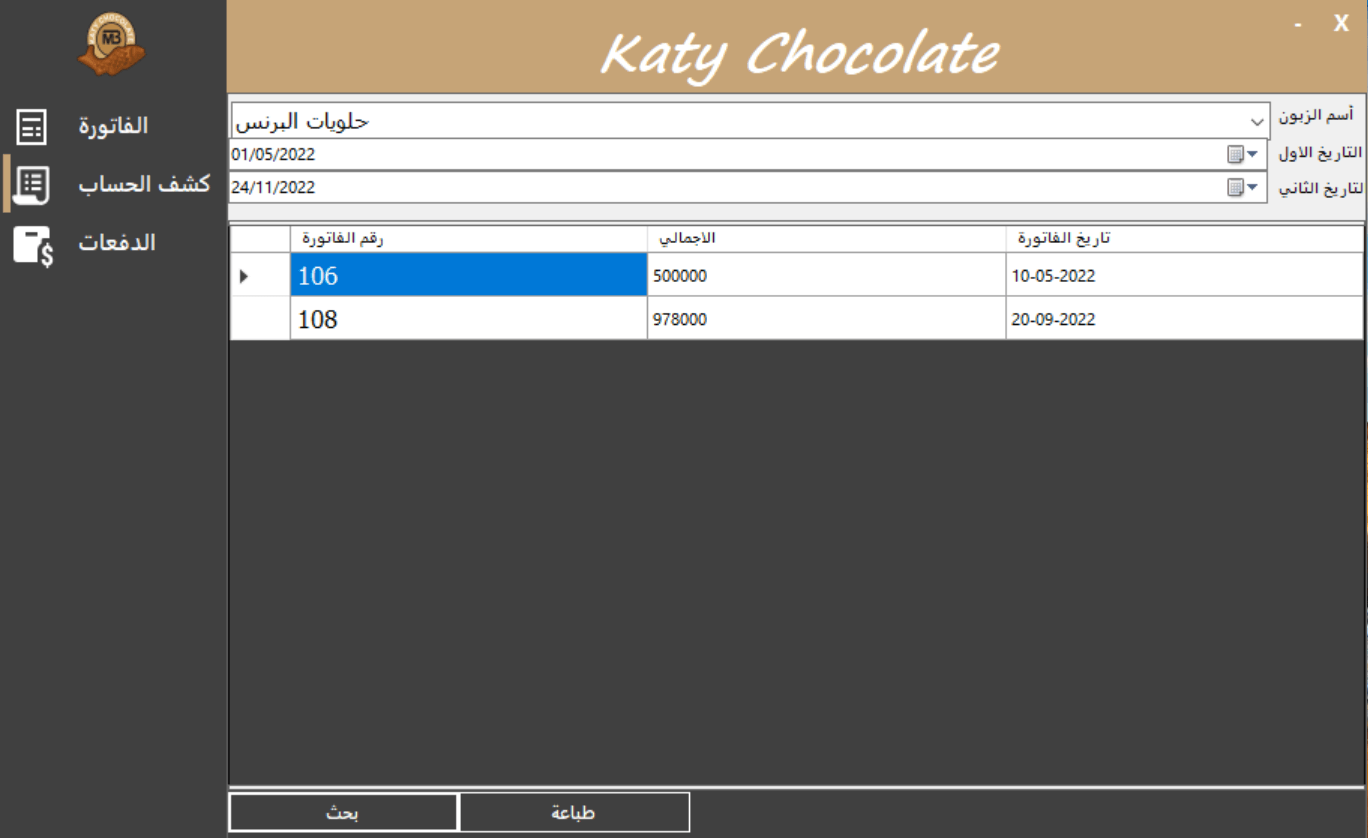The height and width of the screenshot is (838, 1368).
Task: Select invoice number 108 cell
Action: coord(468,319)
